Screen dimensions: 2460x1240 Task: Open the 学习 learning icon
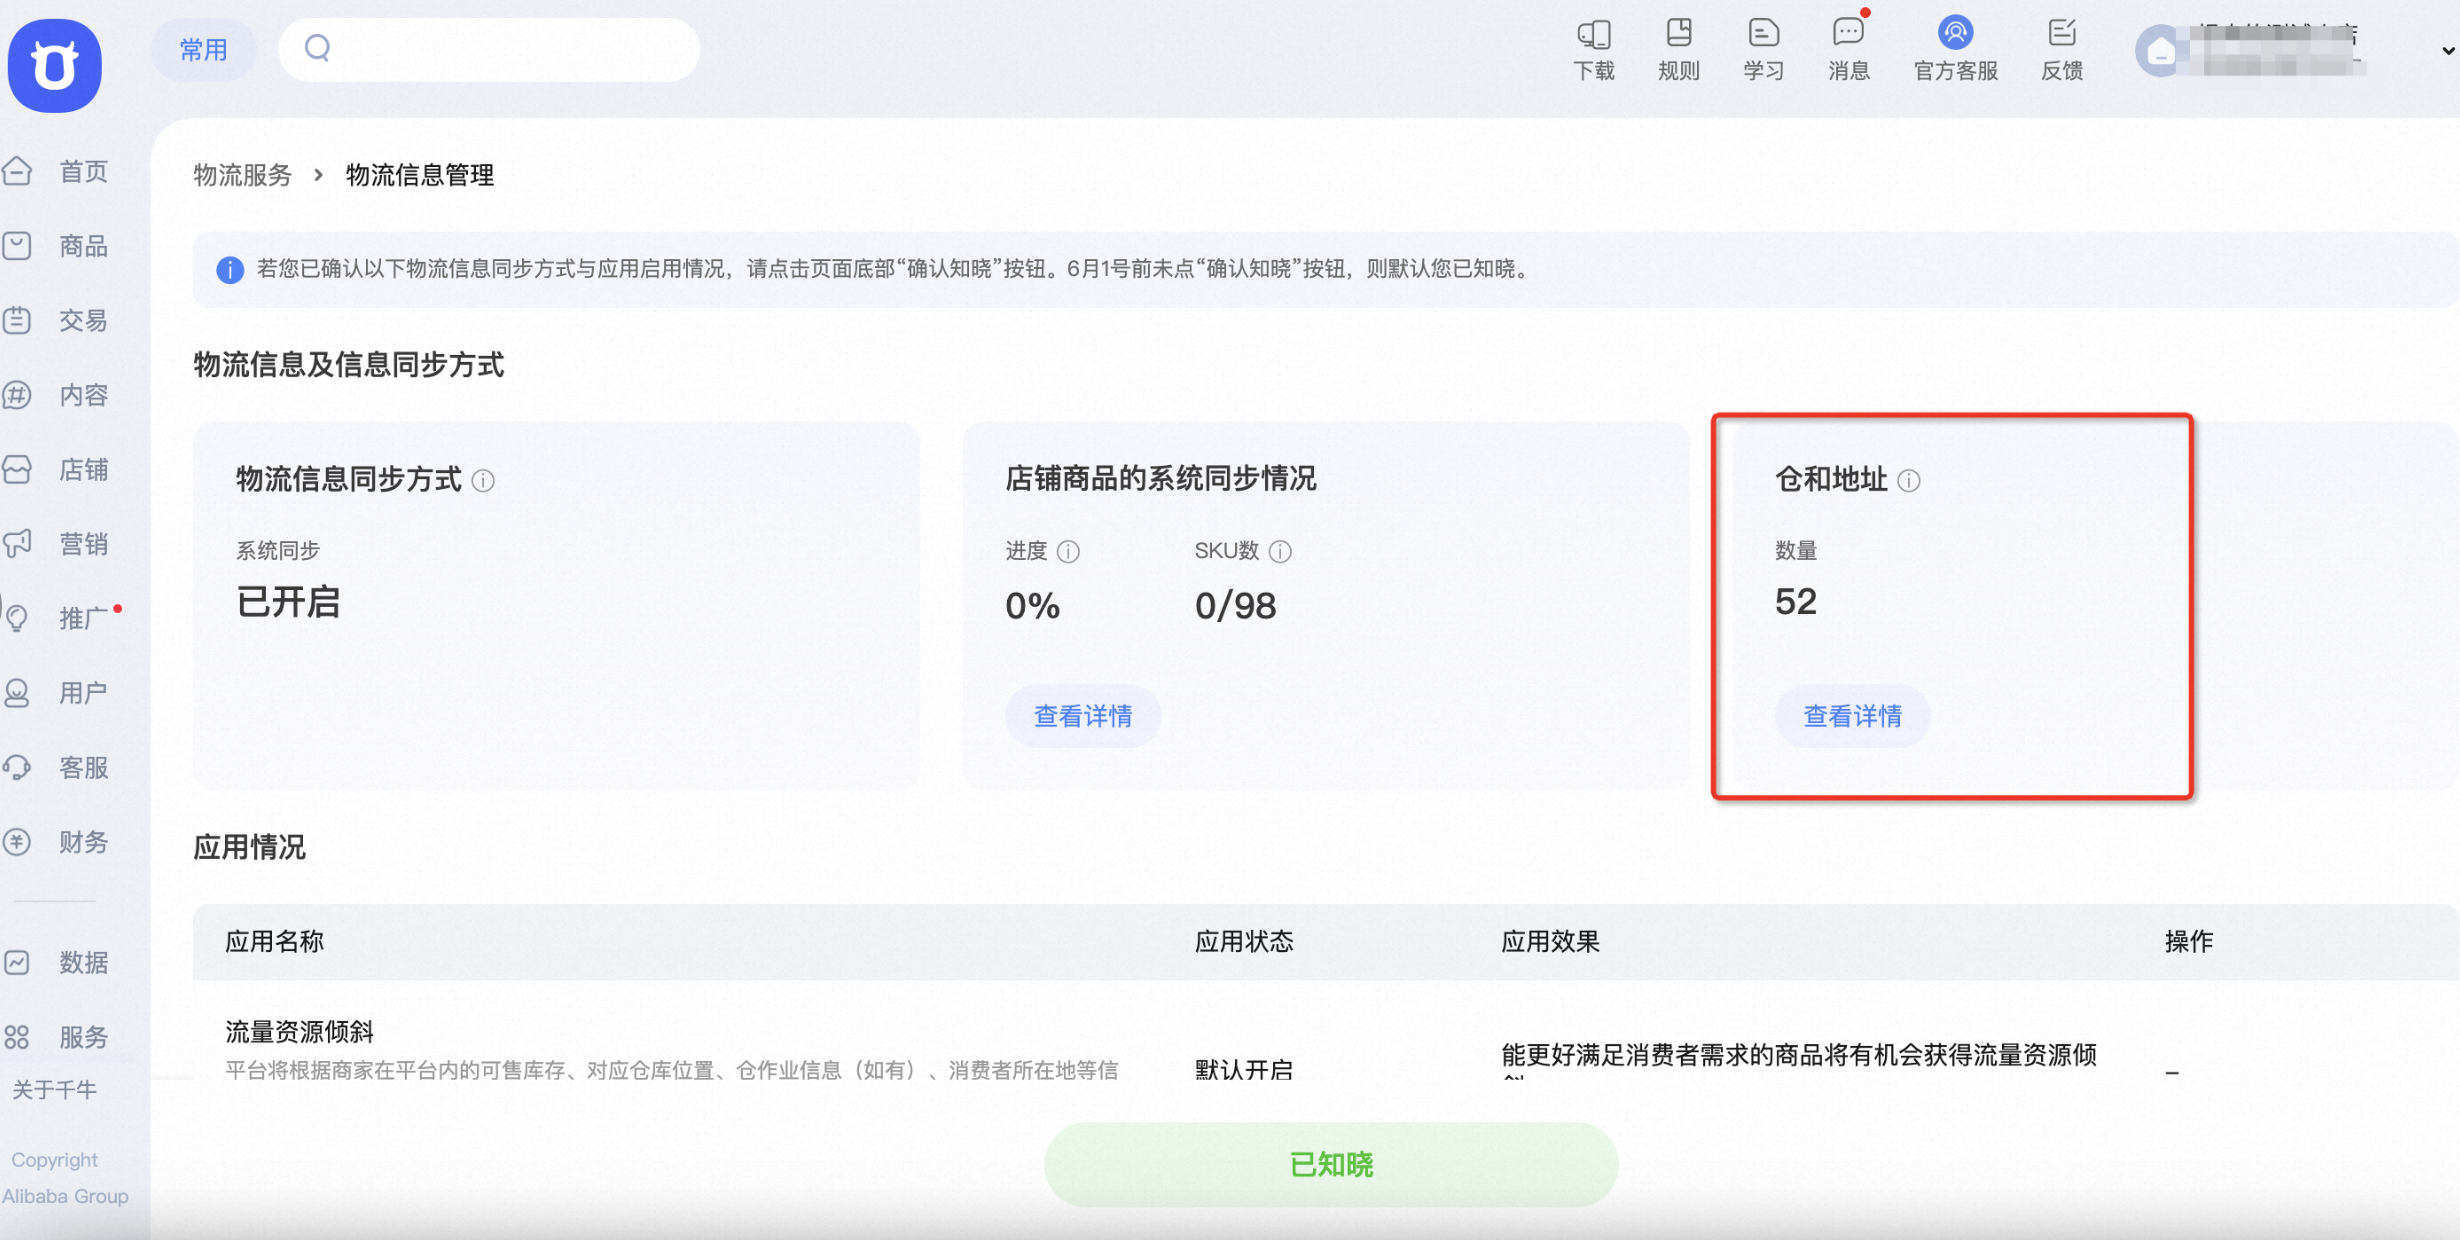1764,34
